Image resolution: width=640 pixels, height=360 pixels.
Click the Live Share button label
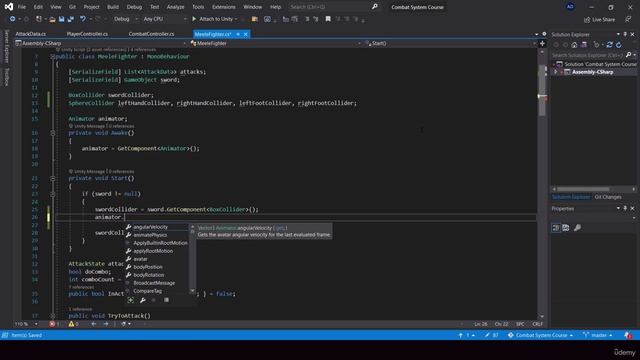pyautogui.click(x=603, y=20)
